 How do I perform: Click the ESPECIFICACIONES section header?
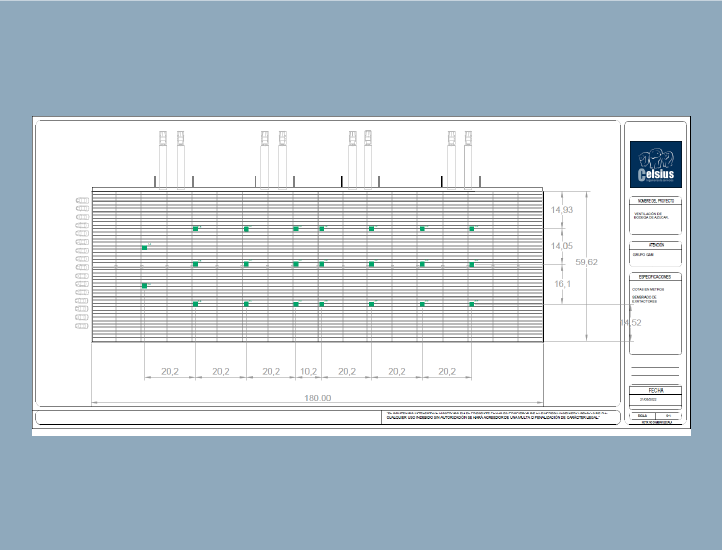pyautogui.click(x=656, y=276)
